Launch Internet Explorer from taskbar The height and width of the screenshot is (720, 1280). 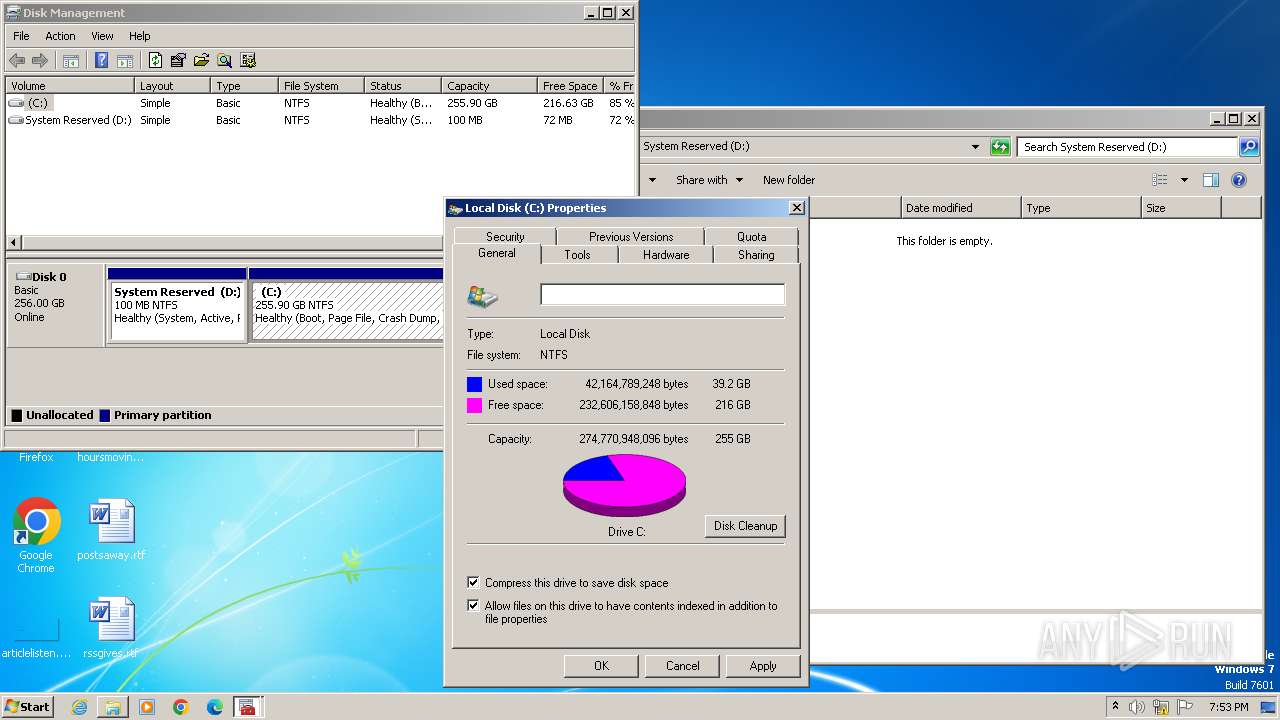(79, 707)
